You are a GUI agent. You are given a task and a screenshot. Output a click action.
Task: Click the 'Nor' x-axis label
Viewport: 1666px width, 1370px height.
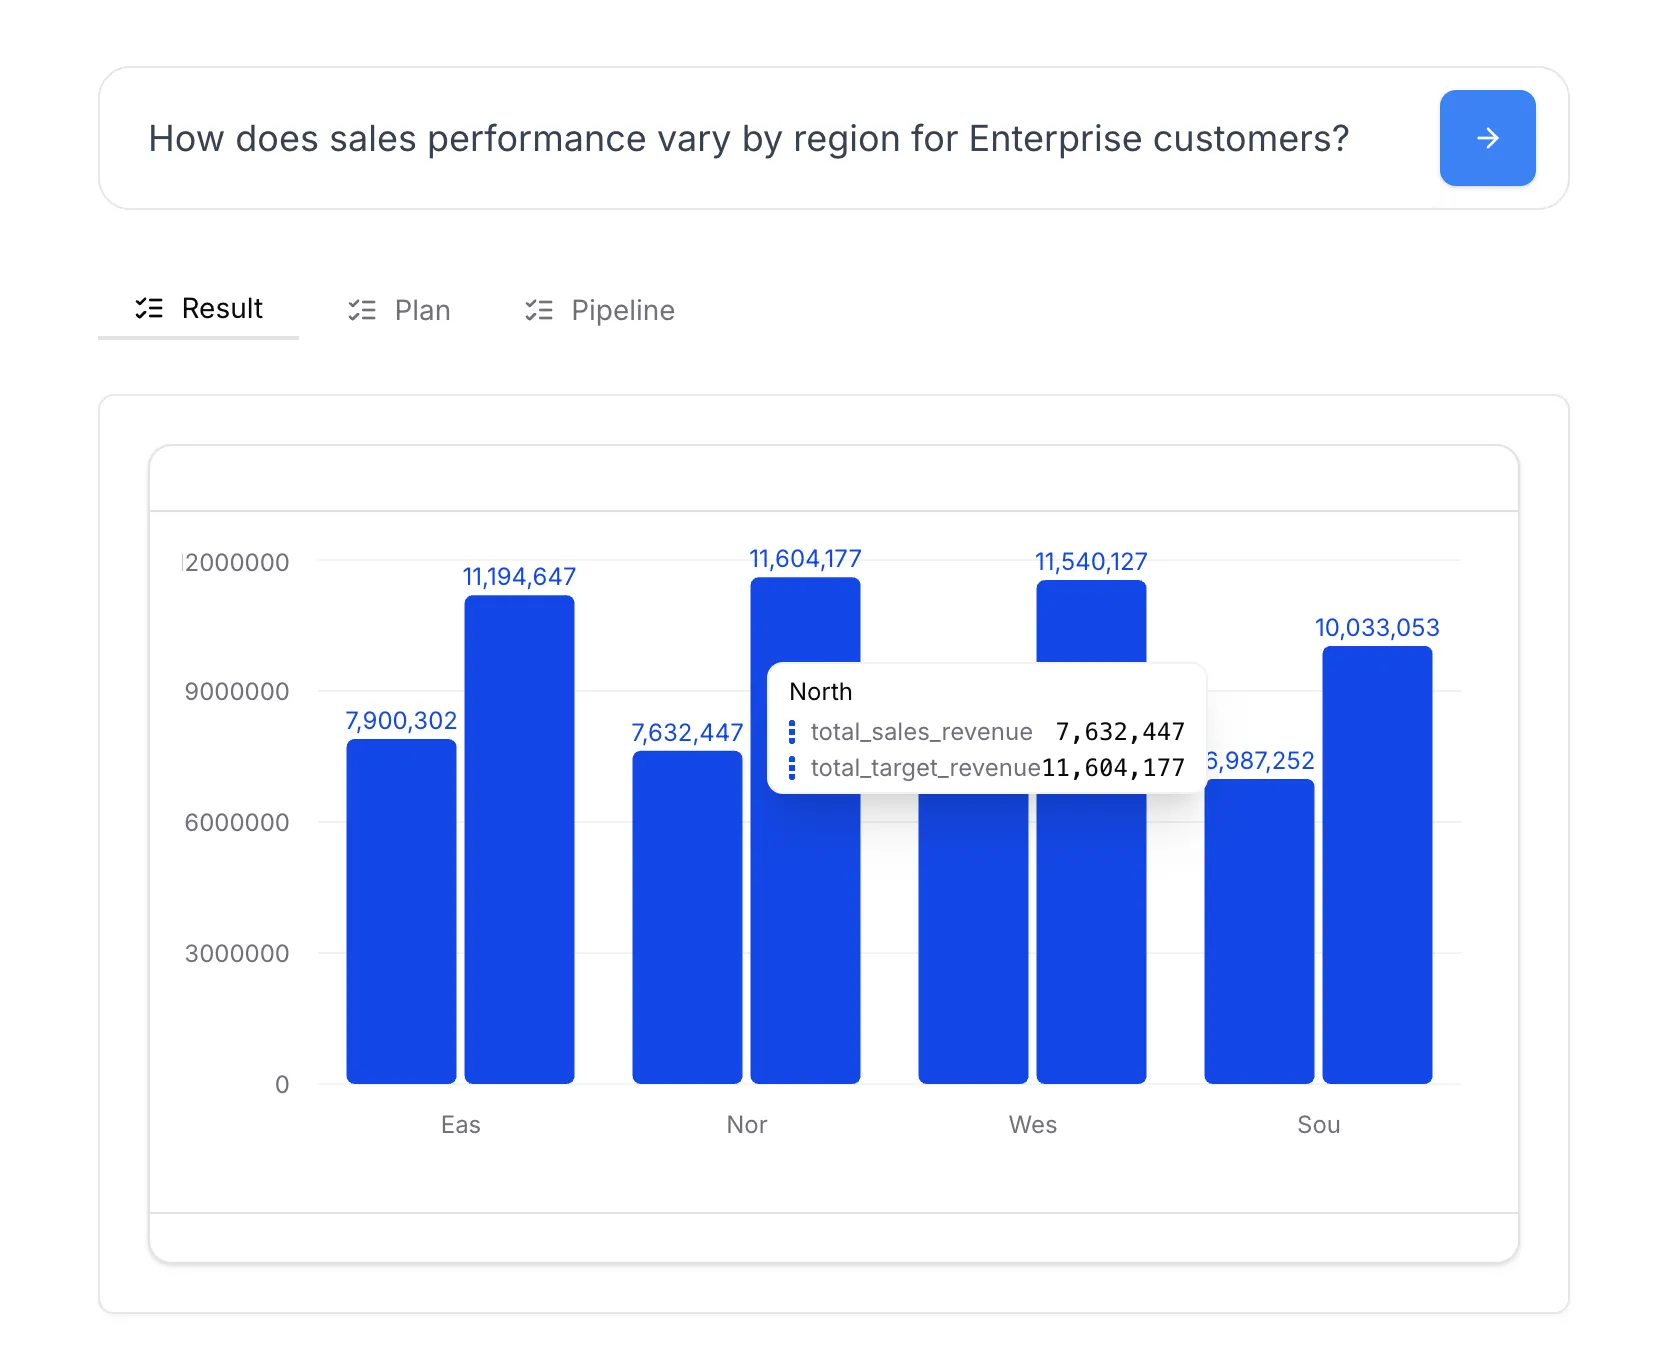click(747, 1125)
